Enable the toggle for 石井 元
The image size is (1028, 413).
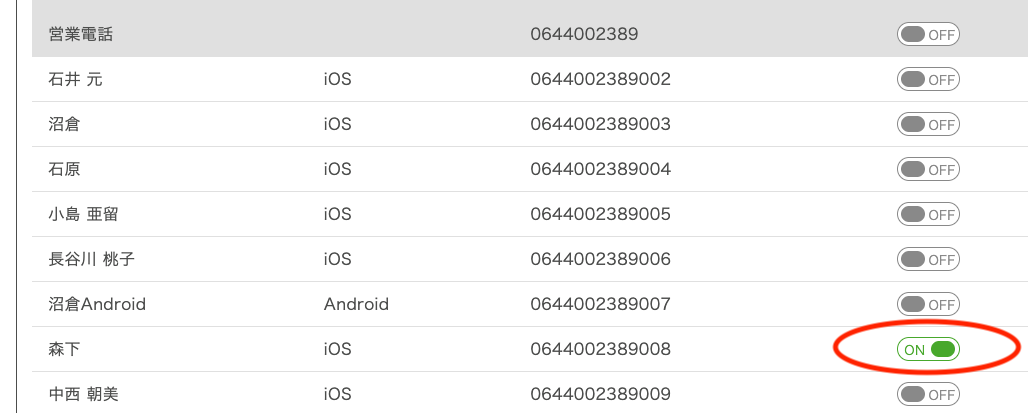pos(928,80)
